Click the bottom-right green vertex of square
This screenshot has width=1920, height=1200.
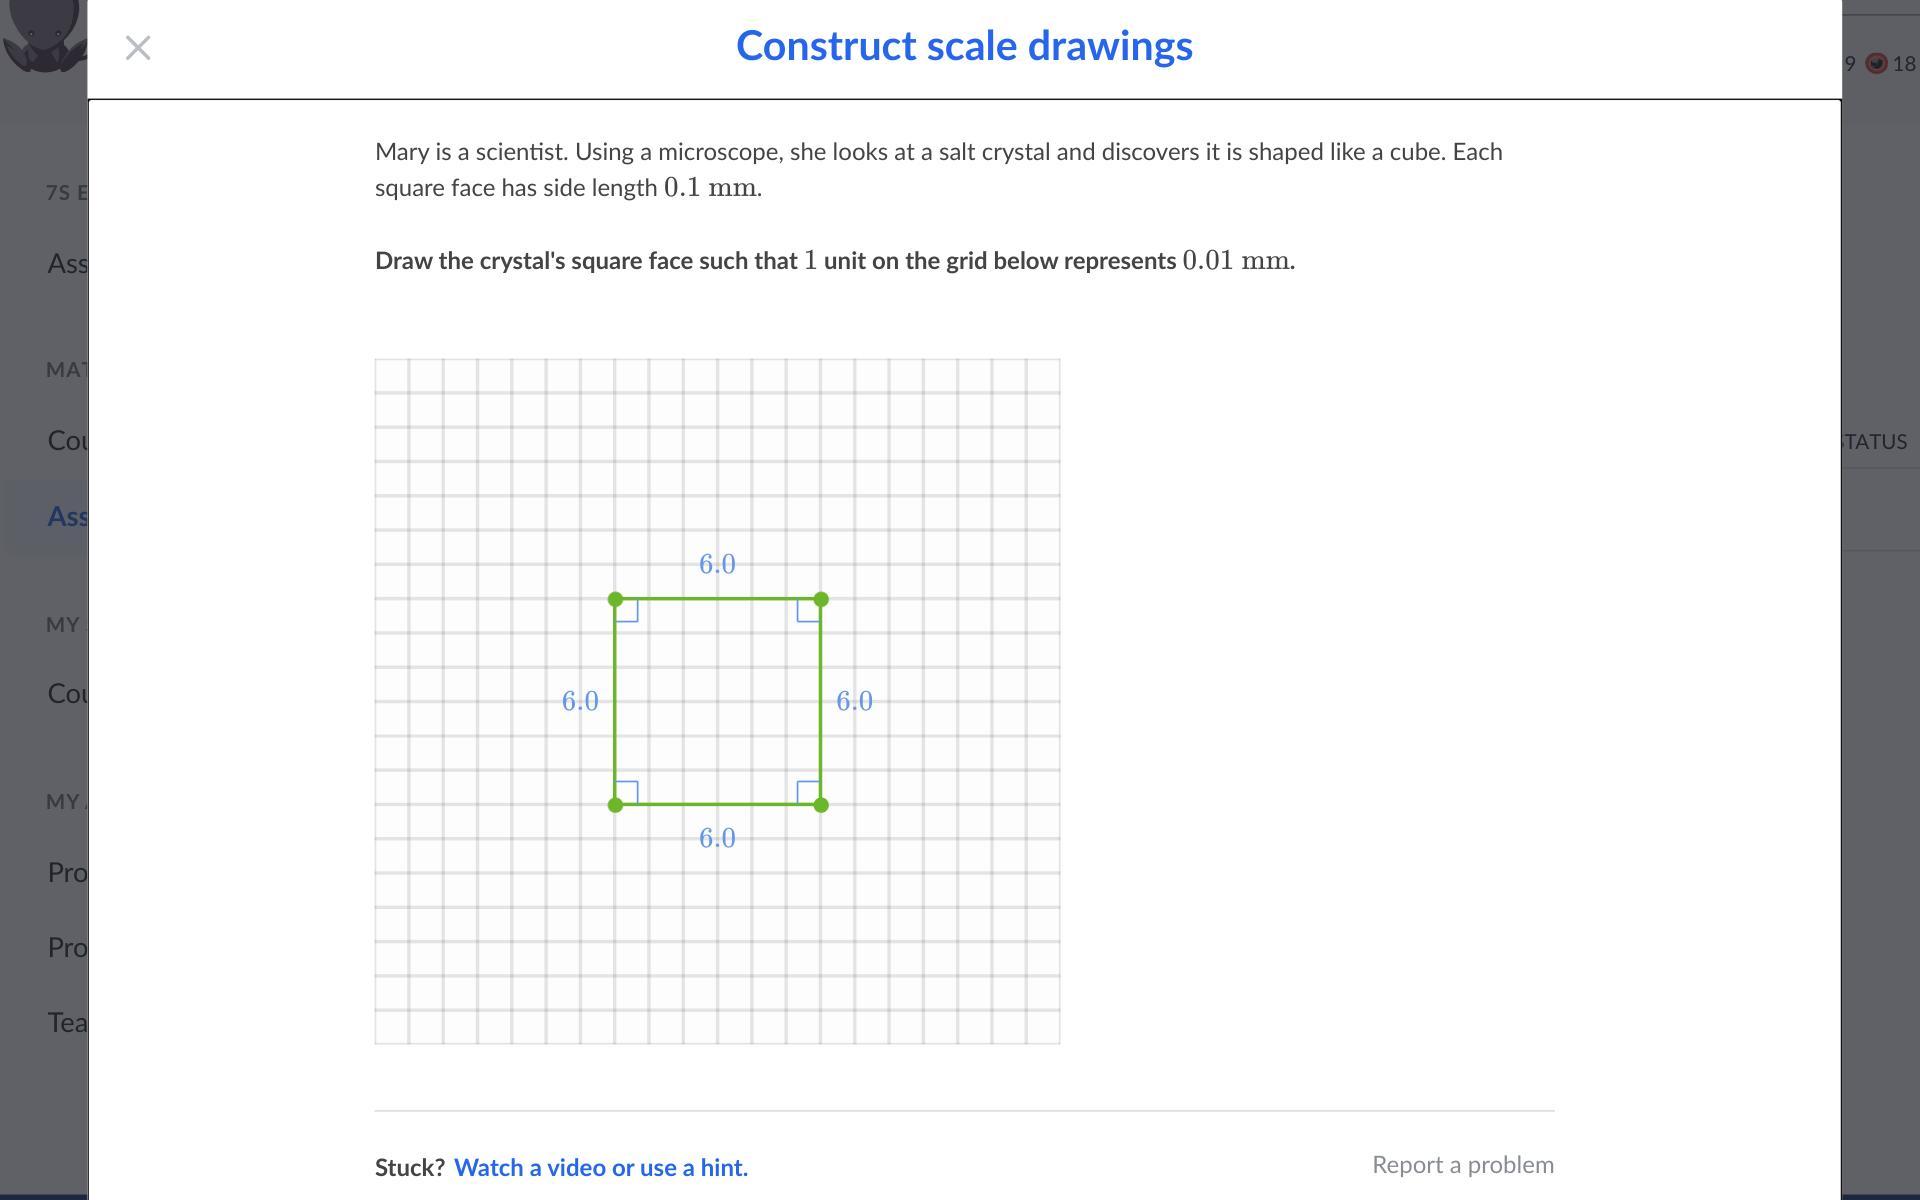[821, 805]
